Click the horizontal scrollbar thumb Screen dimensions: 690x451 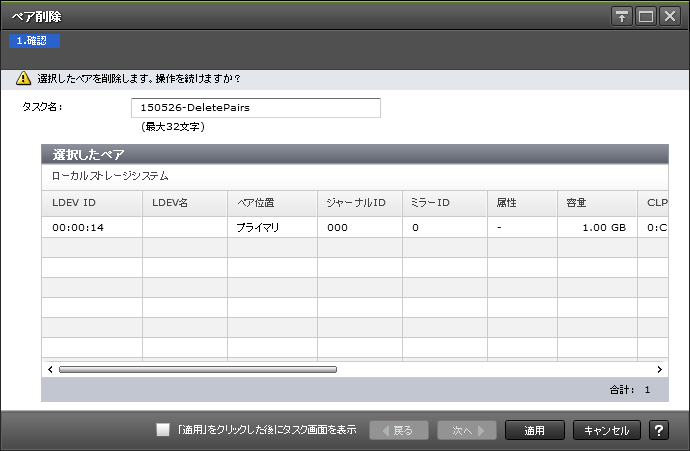coord(198,369)
